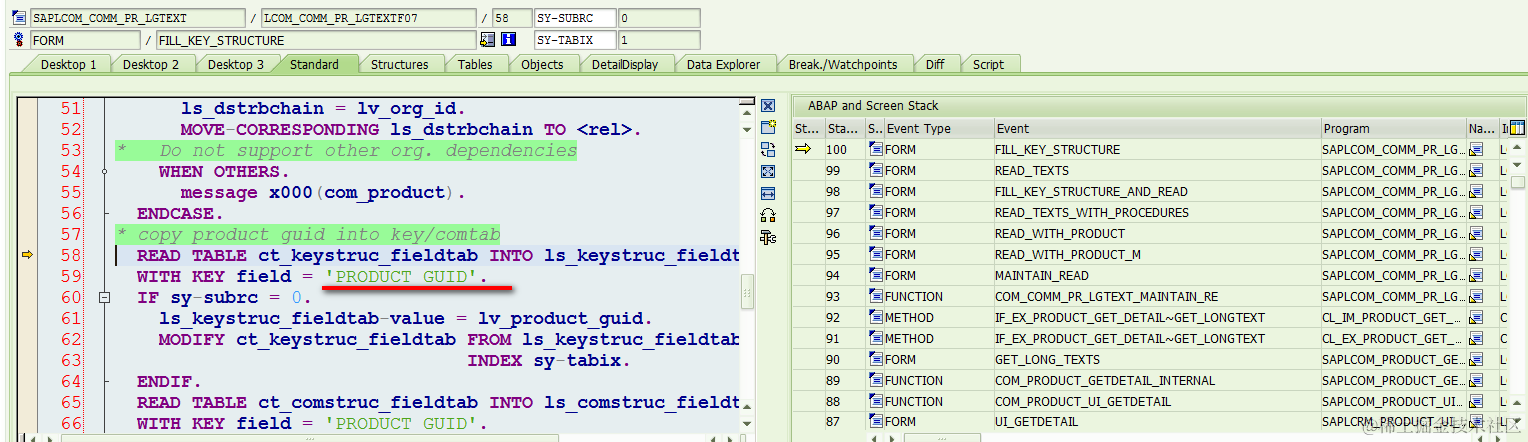1528x442 pixels.
Task: Click the source icon in stack row 95
Action: click(x=876, y=254)
